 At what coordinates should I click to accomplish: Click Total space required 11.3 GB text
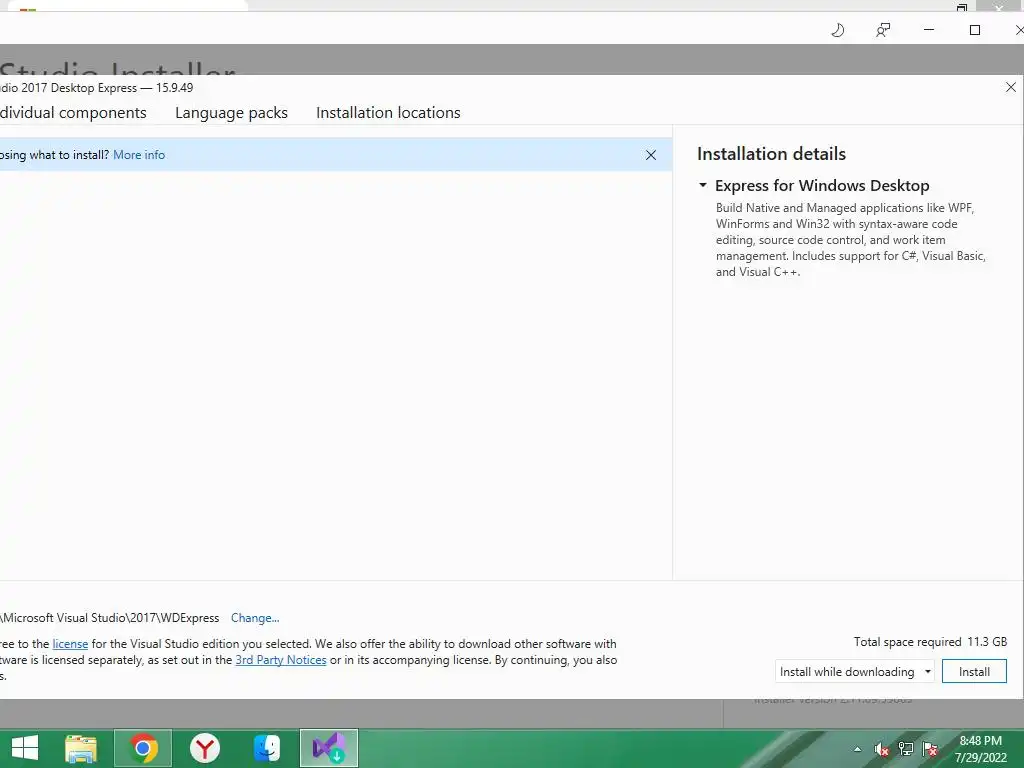pos(931,642)
